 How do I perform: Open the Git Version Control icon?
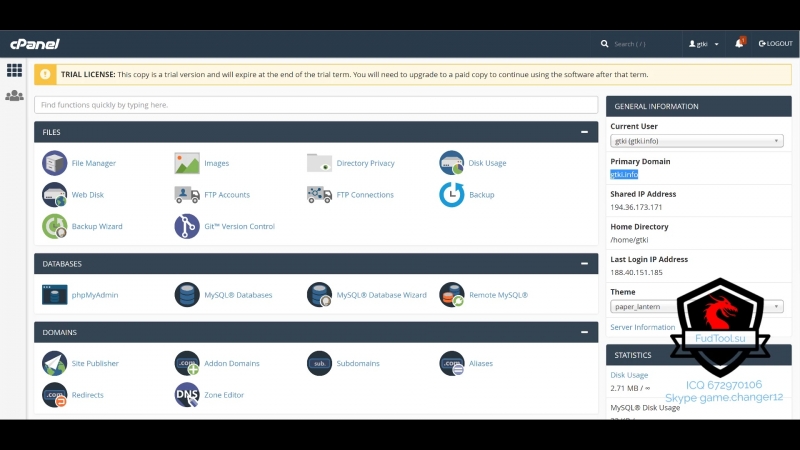pyautogui.click(x=187, y=226)
